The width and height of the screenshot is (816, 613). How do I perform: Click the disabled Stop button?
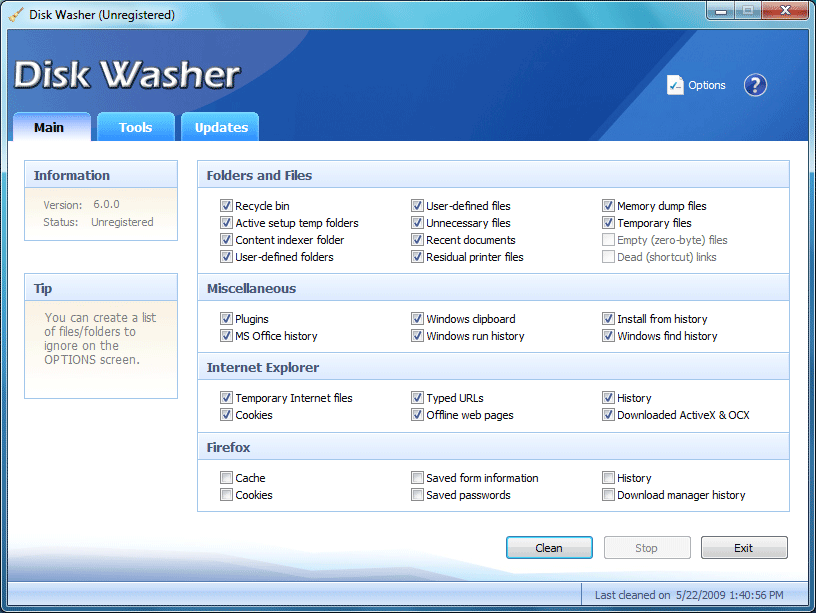[647, 547]
